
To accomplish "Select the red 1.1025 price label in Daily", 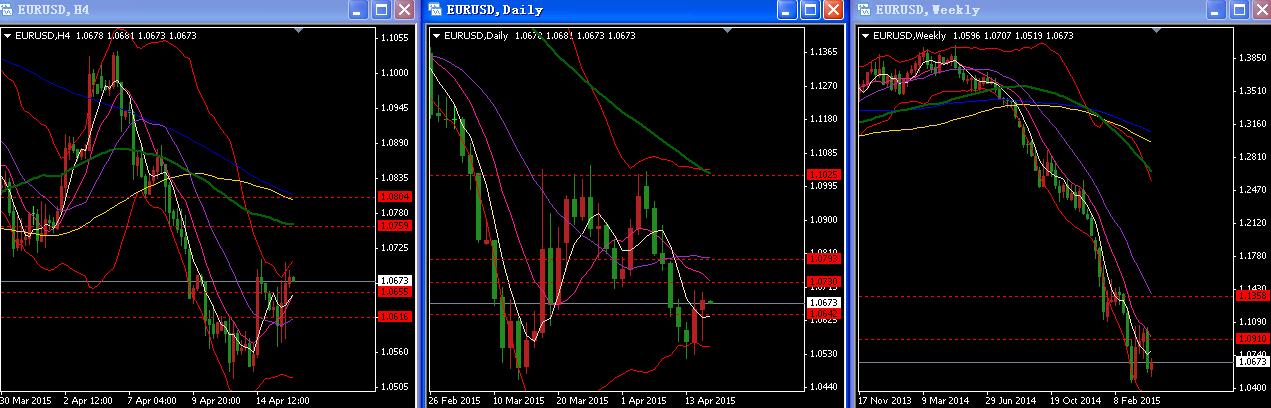I will pos(825,175).
